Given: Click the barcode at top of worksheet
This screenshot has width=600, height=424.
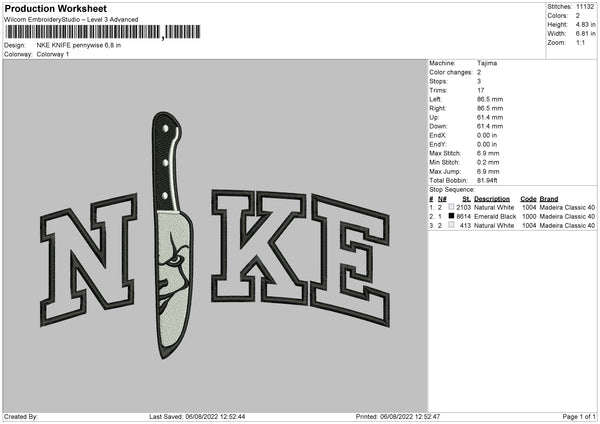Looking at the screenshot, I should 103,32.
